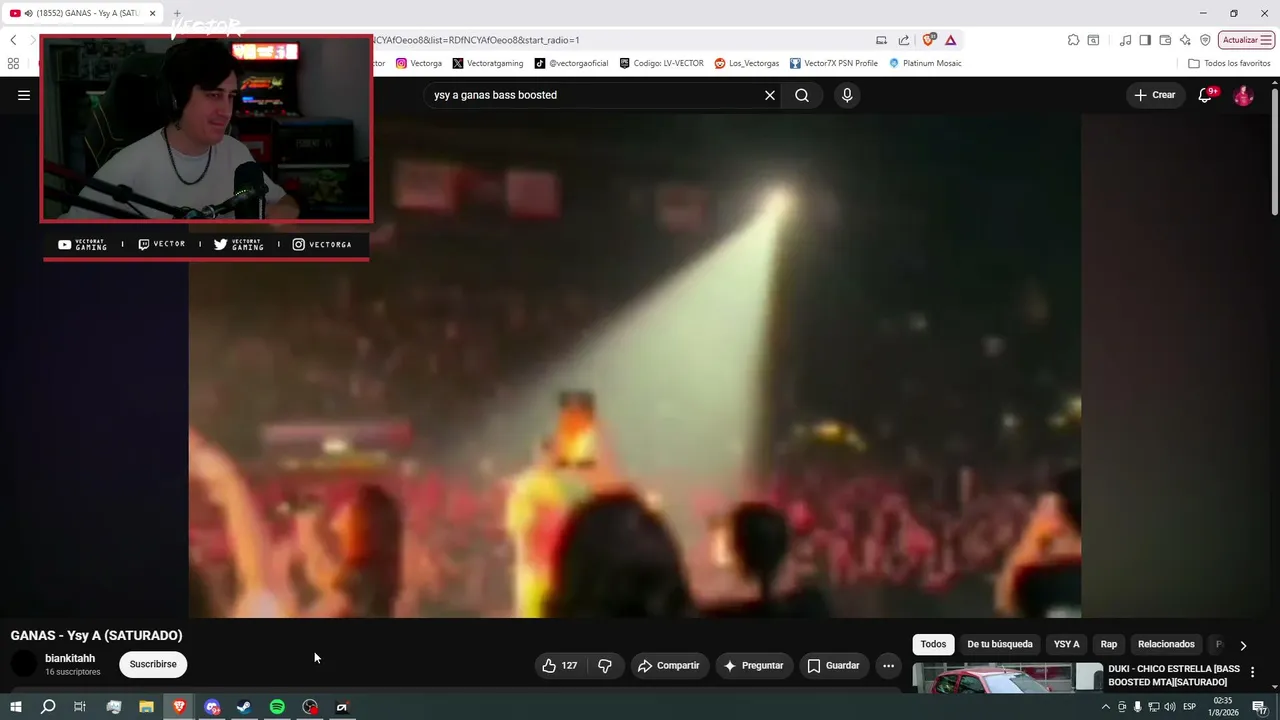Image resolution: width=1280 pixels, height=720 pixels.
Task: Like the video with 127 likes
Action: click(x=560, y=665)
